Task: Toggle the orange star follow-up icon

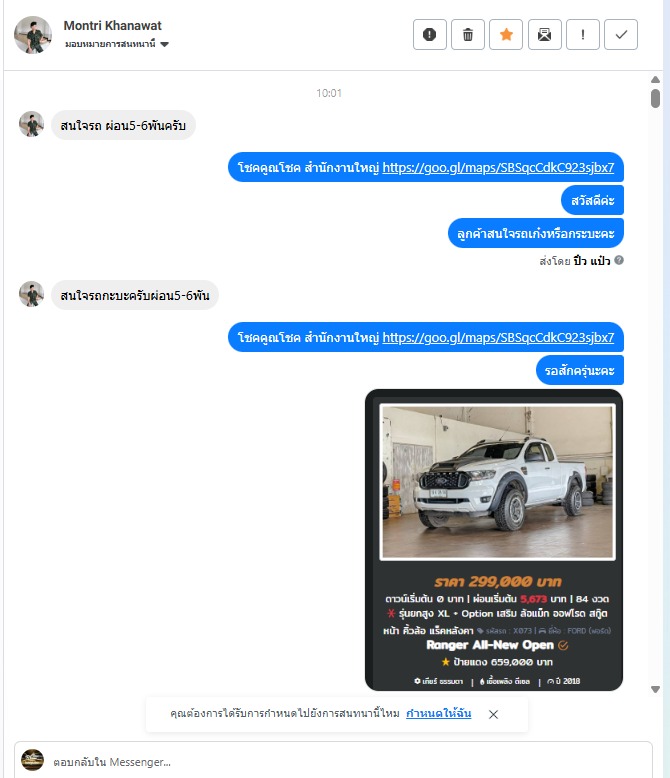Action: coord(506,35)
